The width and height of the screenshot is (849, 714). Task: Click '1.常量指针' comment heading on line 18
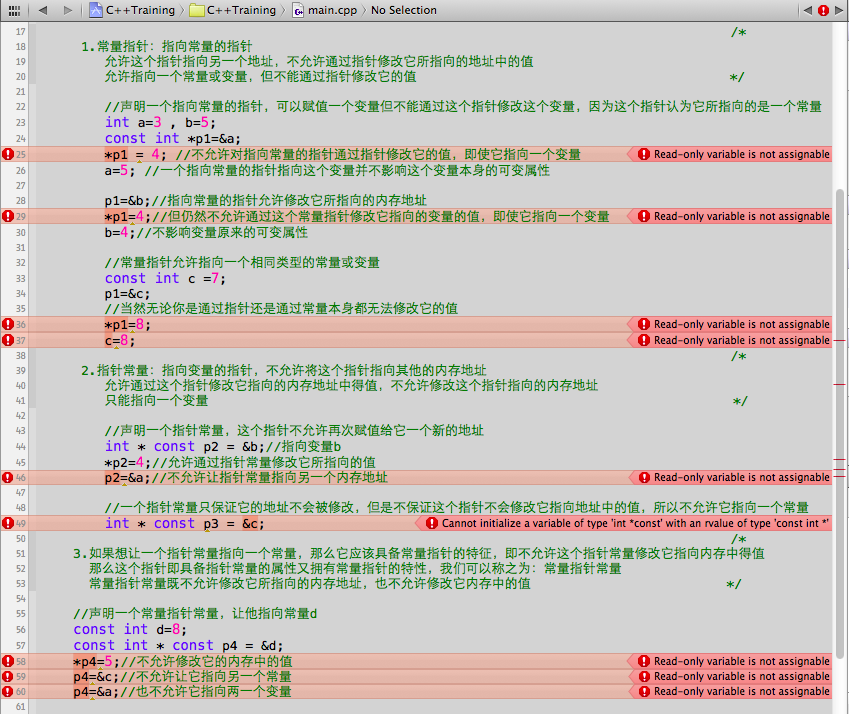[167, 47]
